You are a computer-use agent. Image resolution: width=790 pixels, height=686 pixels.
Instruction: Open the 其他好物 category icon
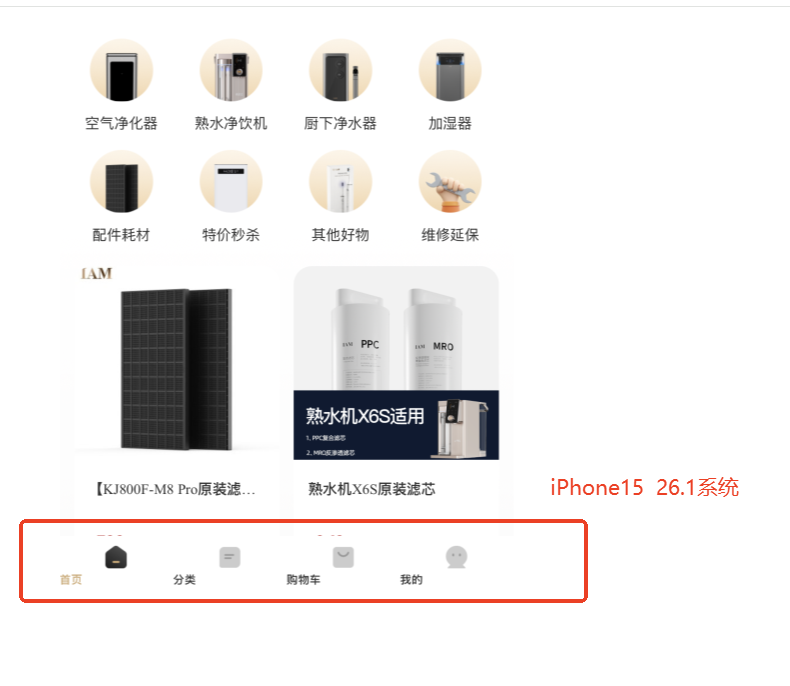[x=341, y=181]
